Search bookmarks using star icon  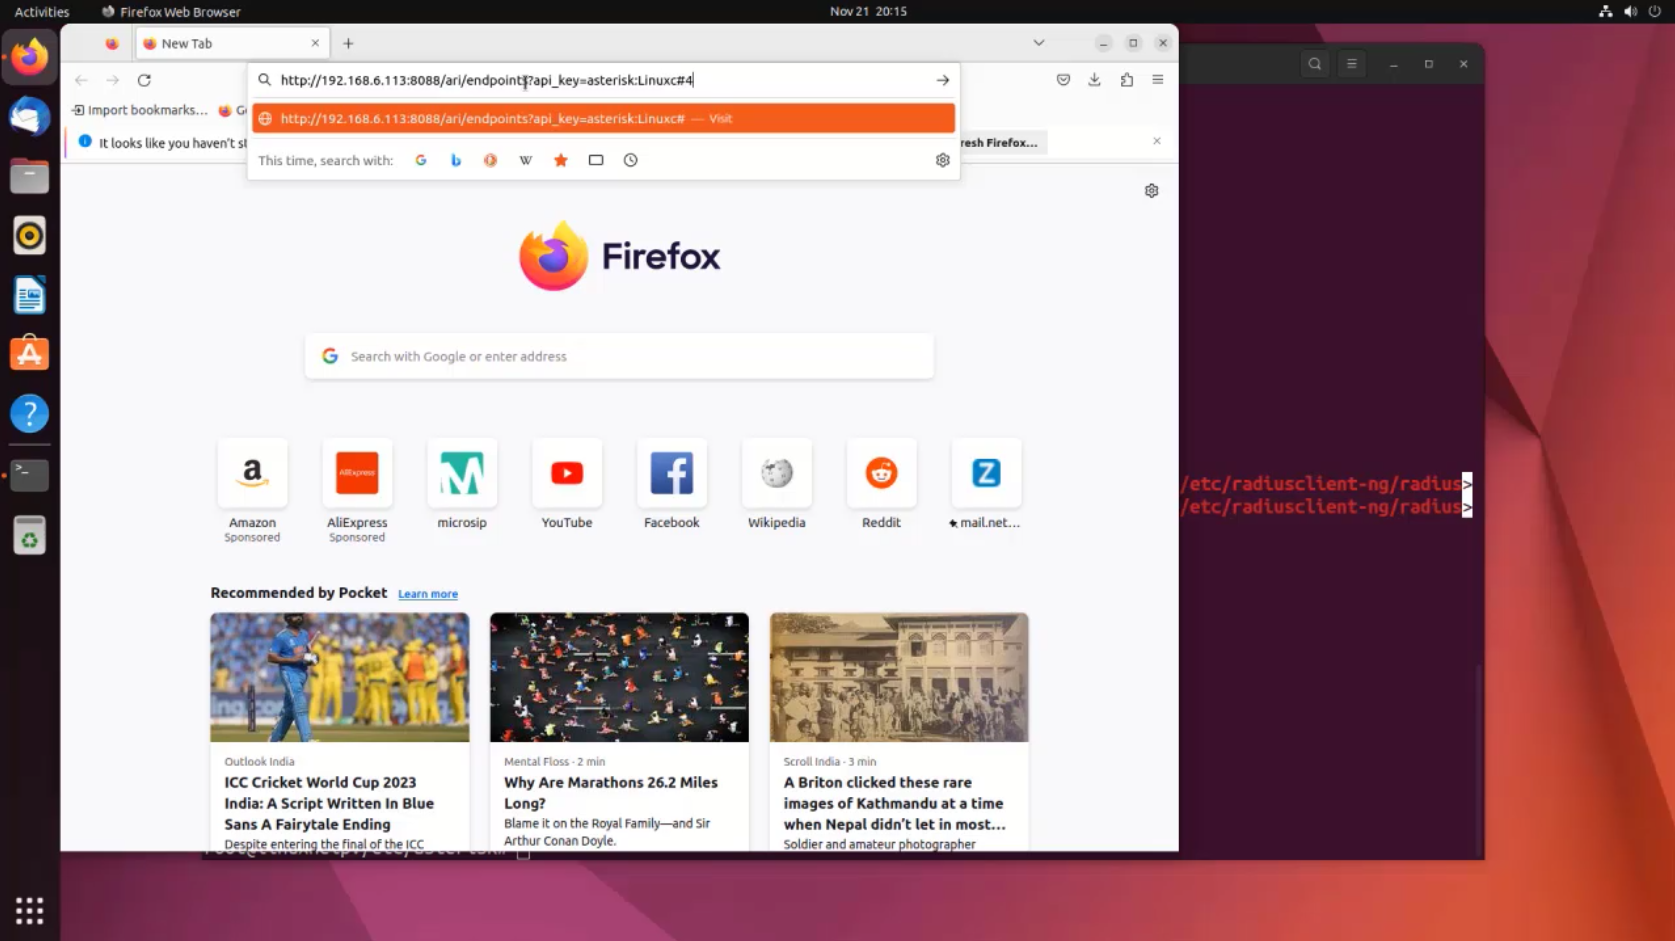click(561, 160)
